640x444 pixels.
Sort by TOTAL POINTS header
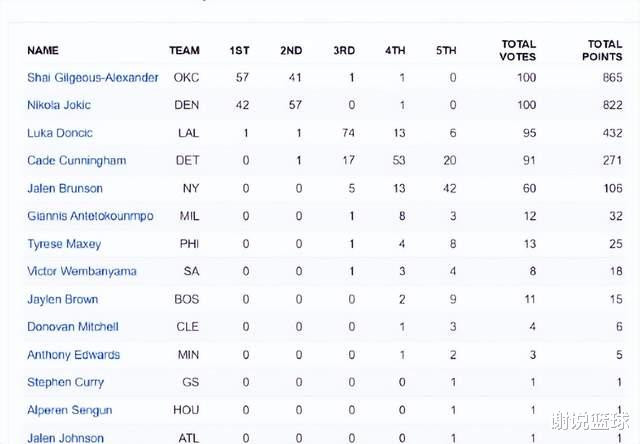point(604,50)
